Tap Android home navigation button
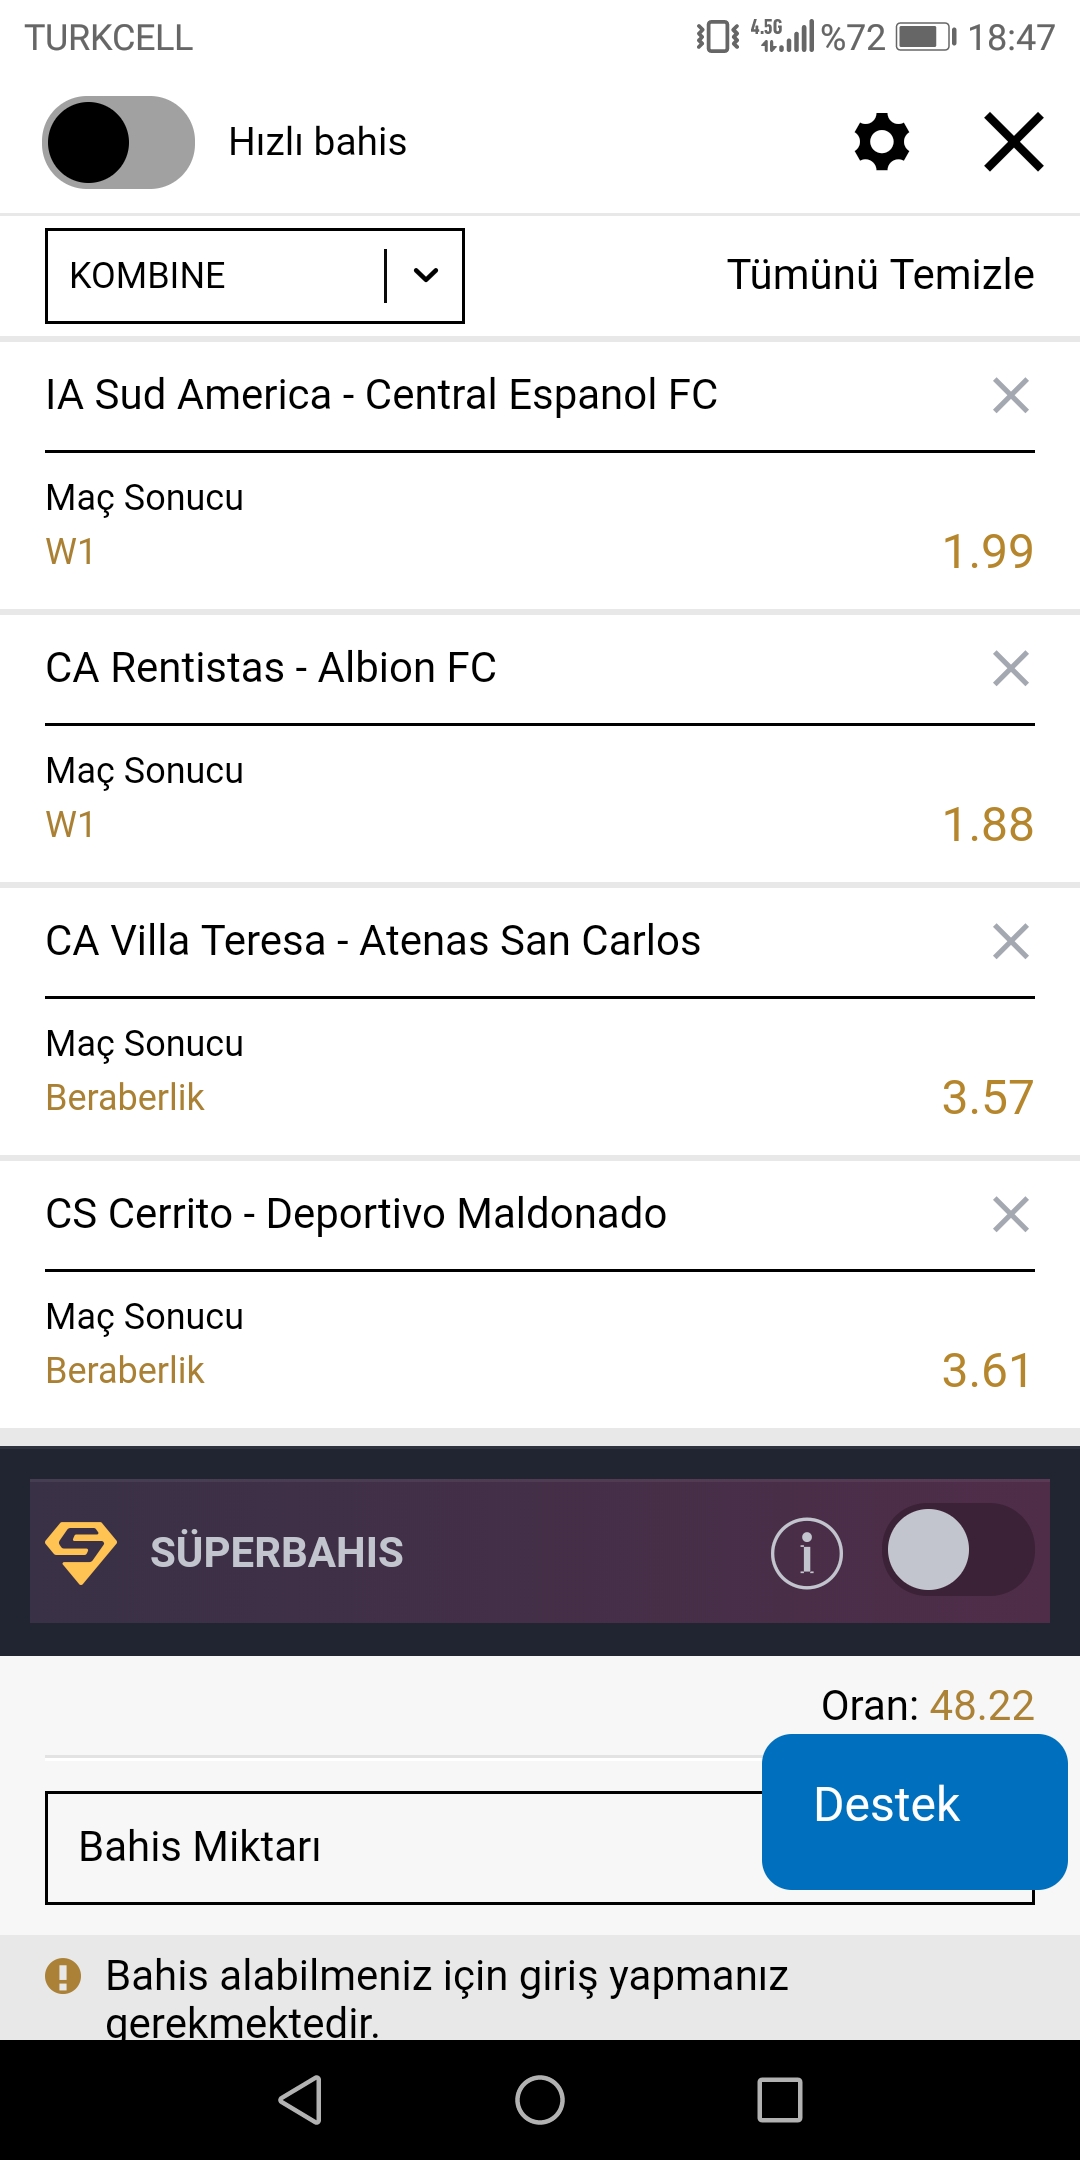Image resolution: width=1080 pixels, height=2160 pixels. click(x=540, y=2100)
